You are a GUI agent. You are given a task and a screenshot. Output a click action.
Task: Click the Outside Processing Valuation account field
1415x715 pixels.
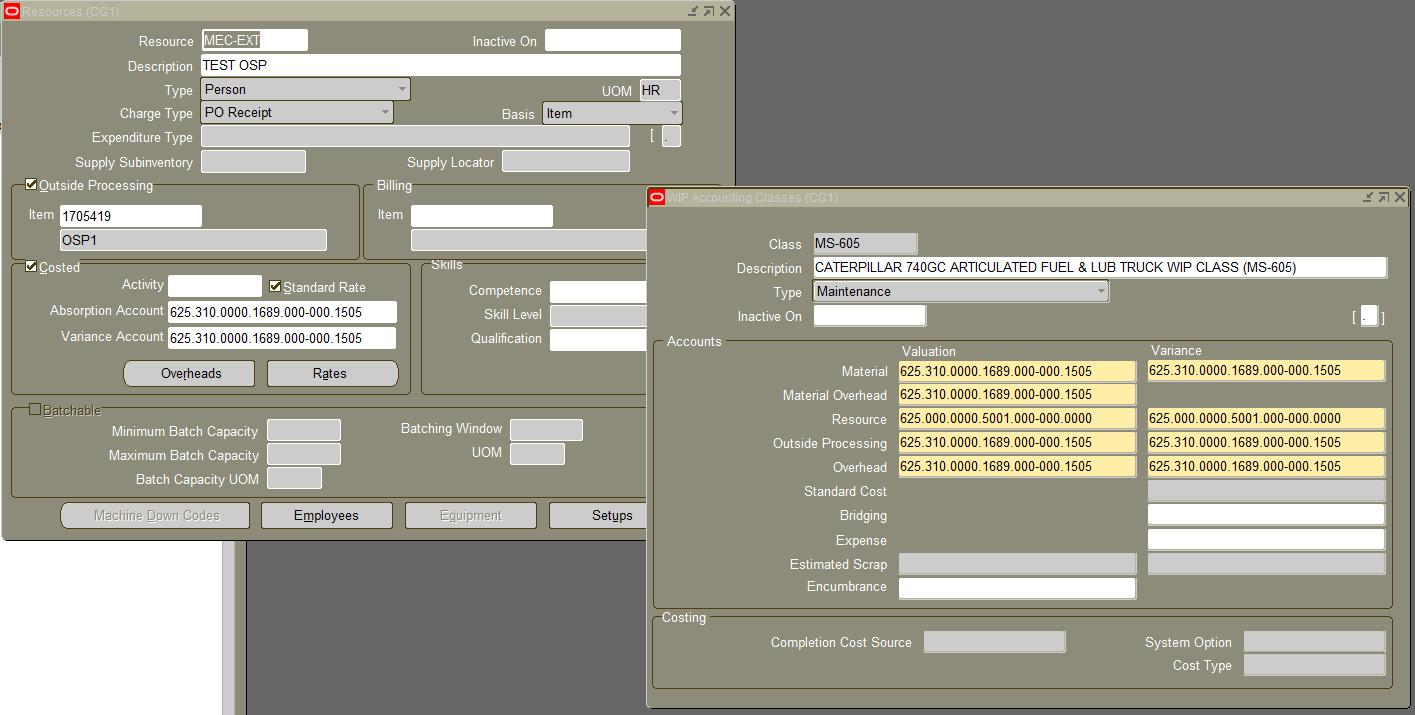coord(1017,443)
